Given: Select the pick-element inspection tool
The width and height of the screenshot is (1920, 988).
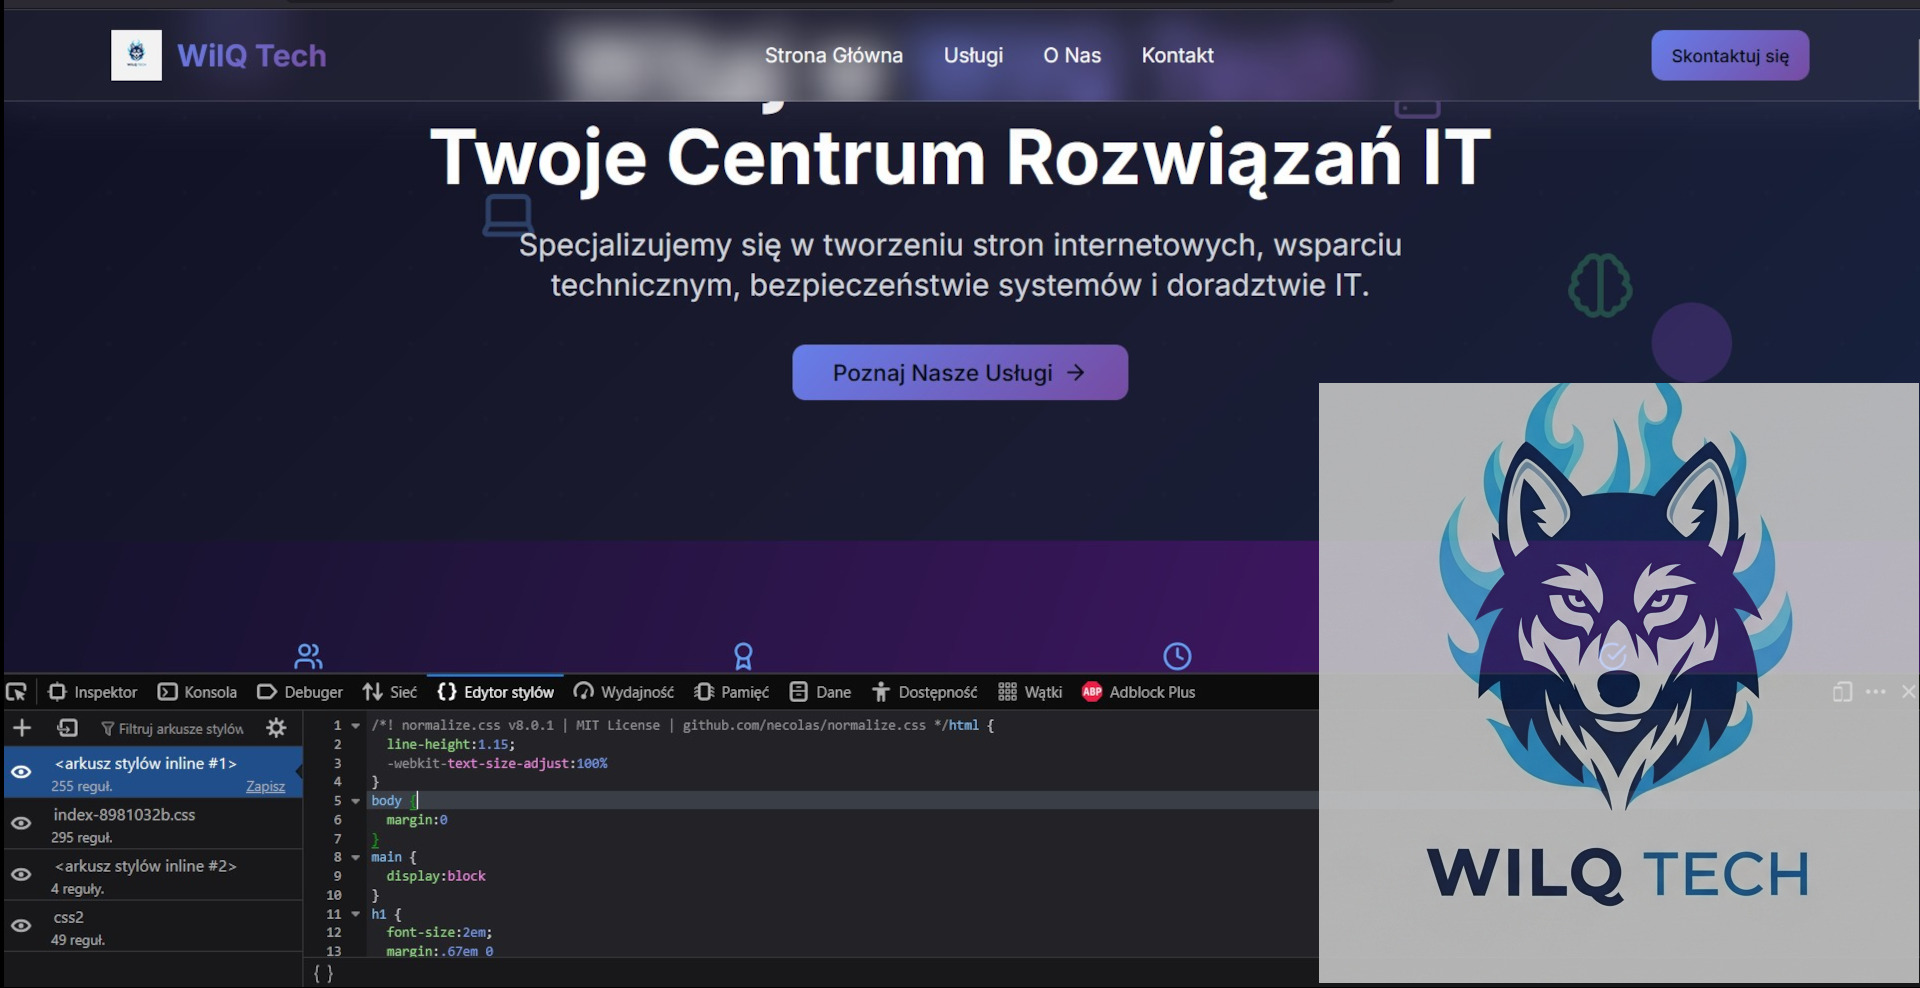Looking at the screenshot, I should (17, 691).
